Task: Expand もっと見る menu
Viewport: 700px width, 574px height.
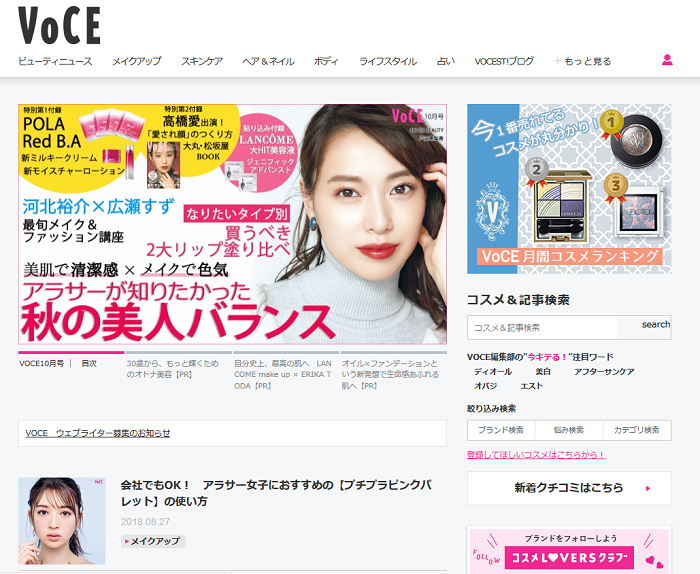Action: click(x=583, y=61)
